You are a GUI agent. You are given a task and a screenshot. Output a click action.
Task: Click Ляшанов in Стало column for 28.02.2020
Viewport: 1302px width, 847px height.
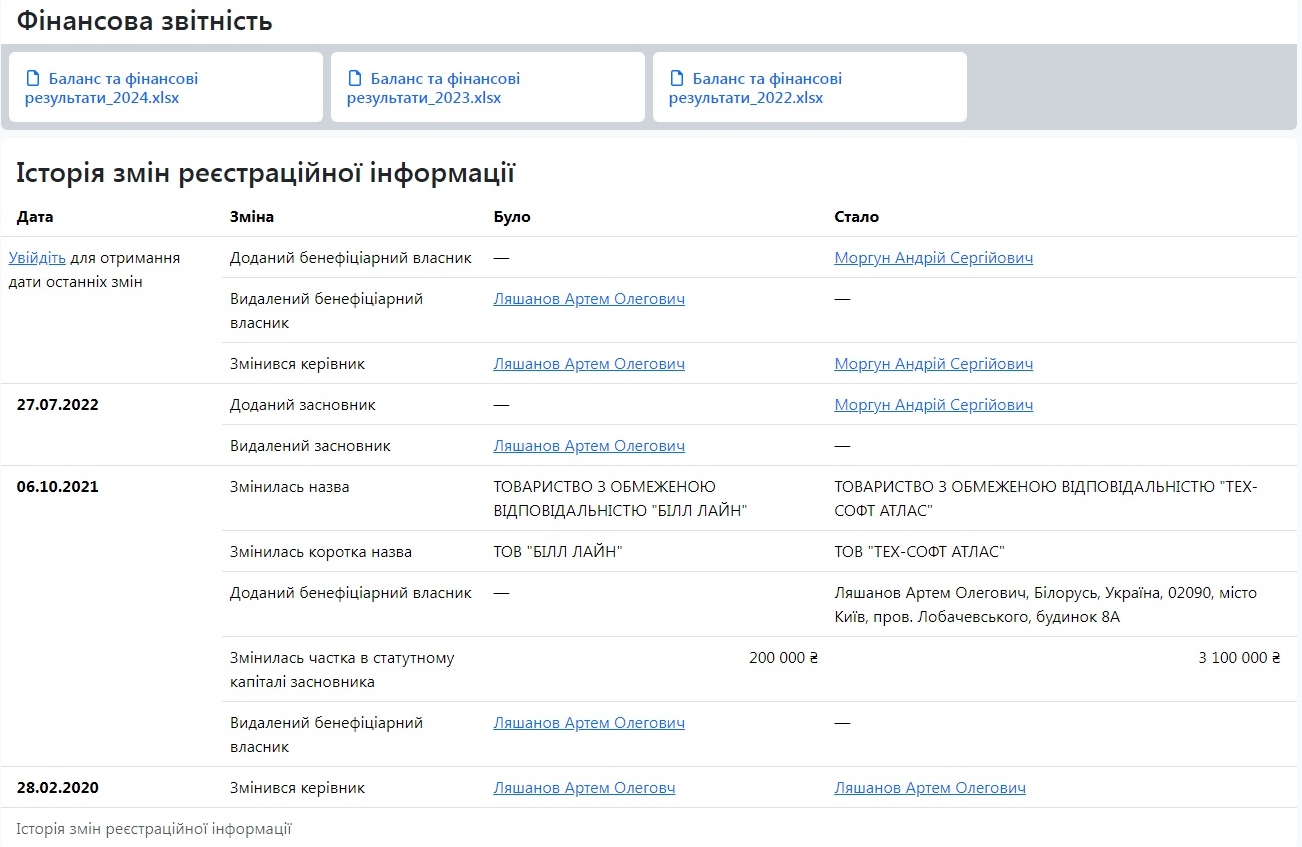pos(930,788)
